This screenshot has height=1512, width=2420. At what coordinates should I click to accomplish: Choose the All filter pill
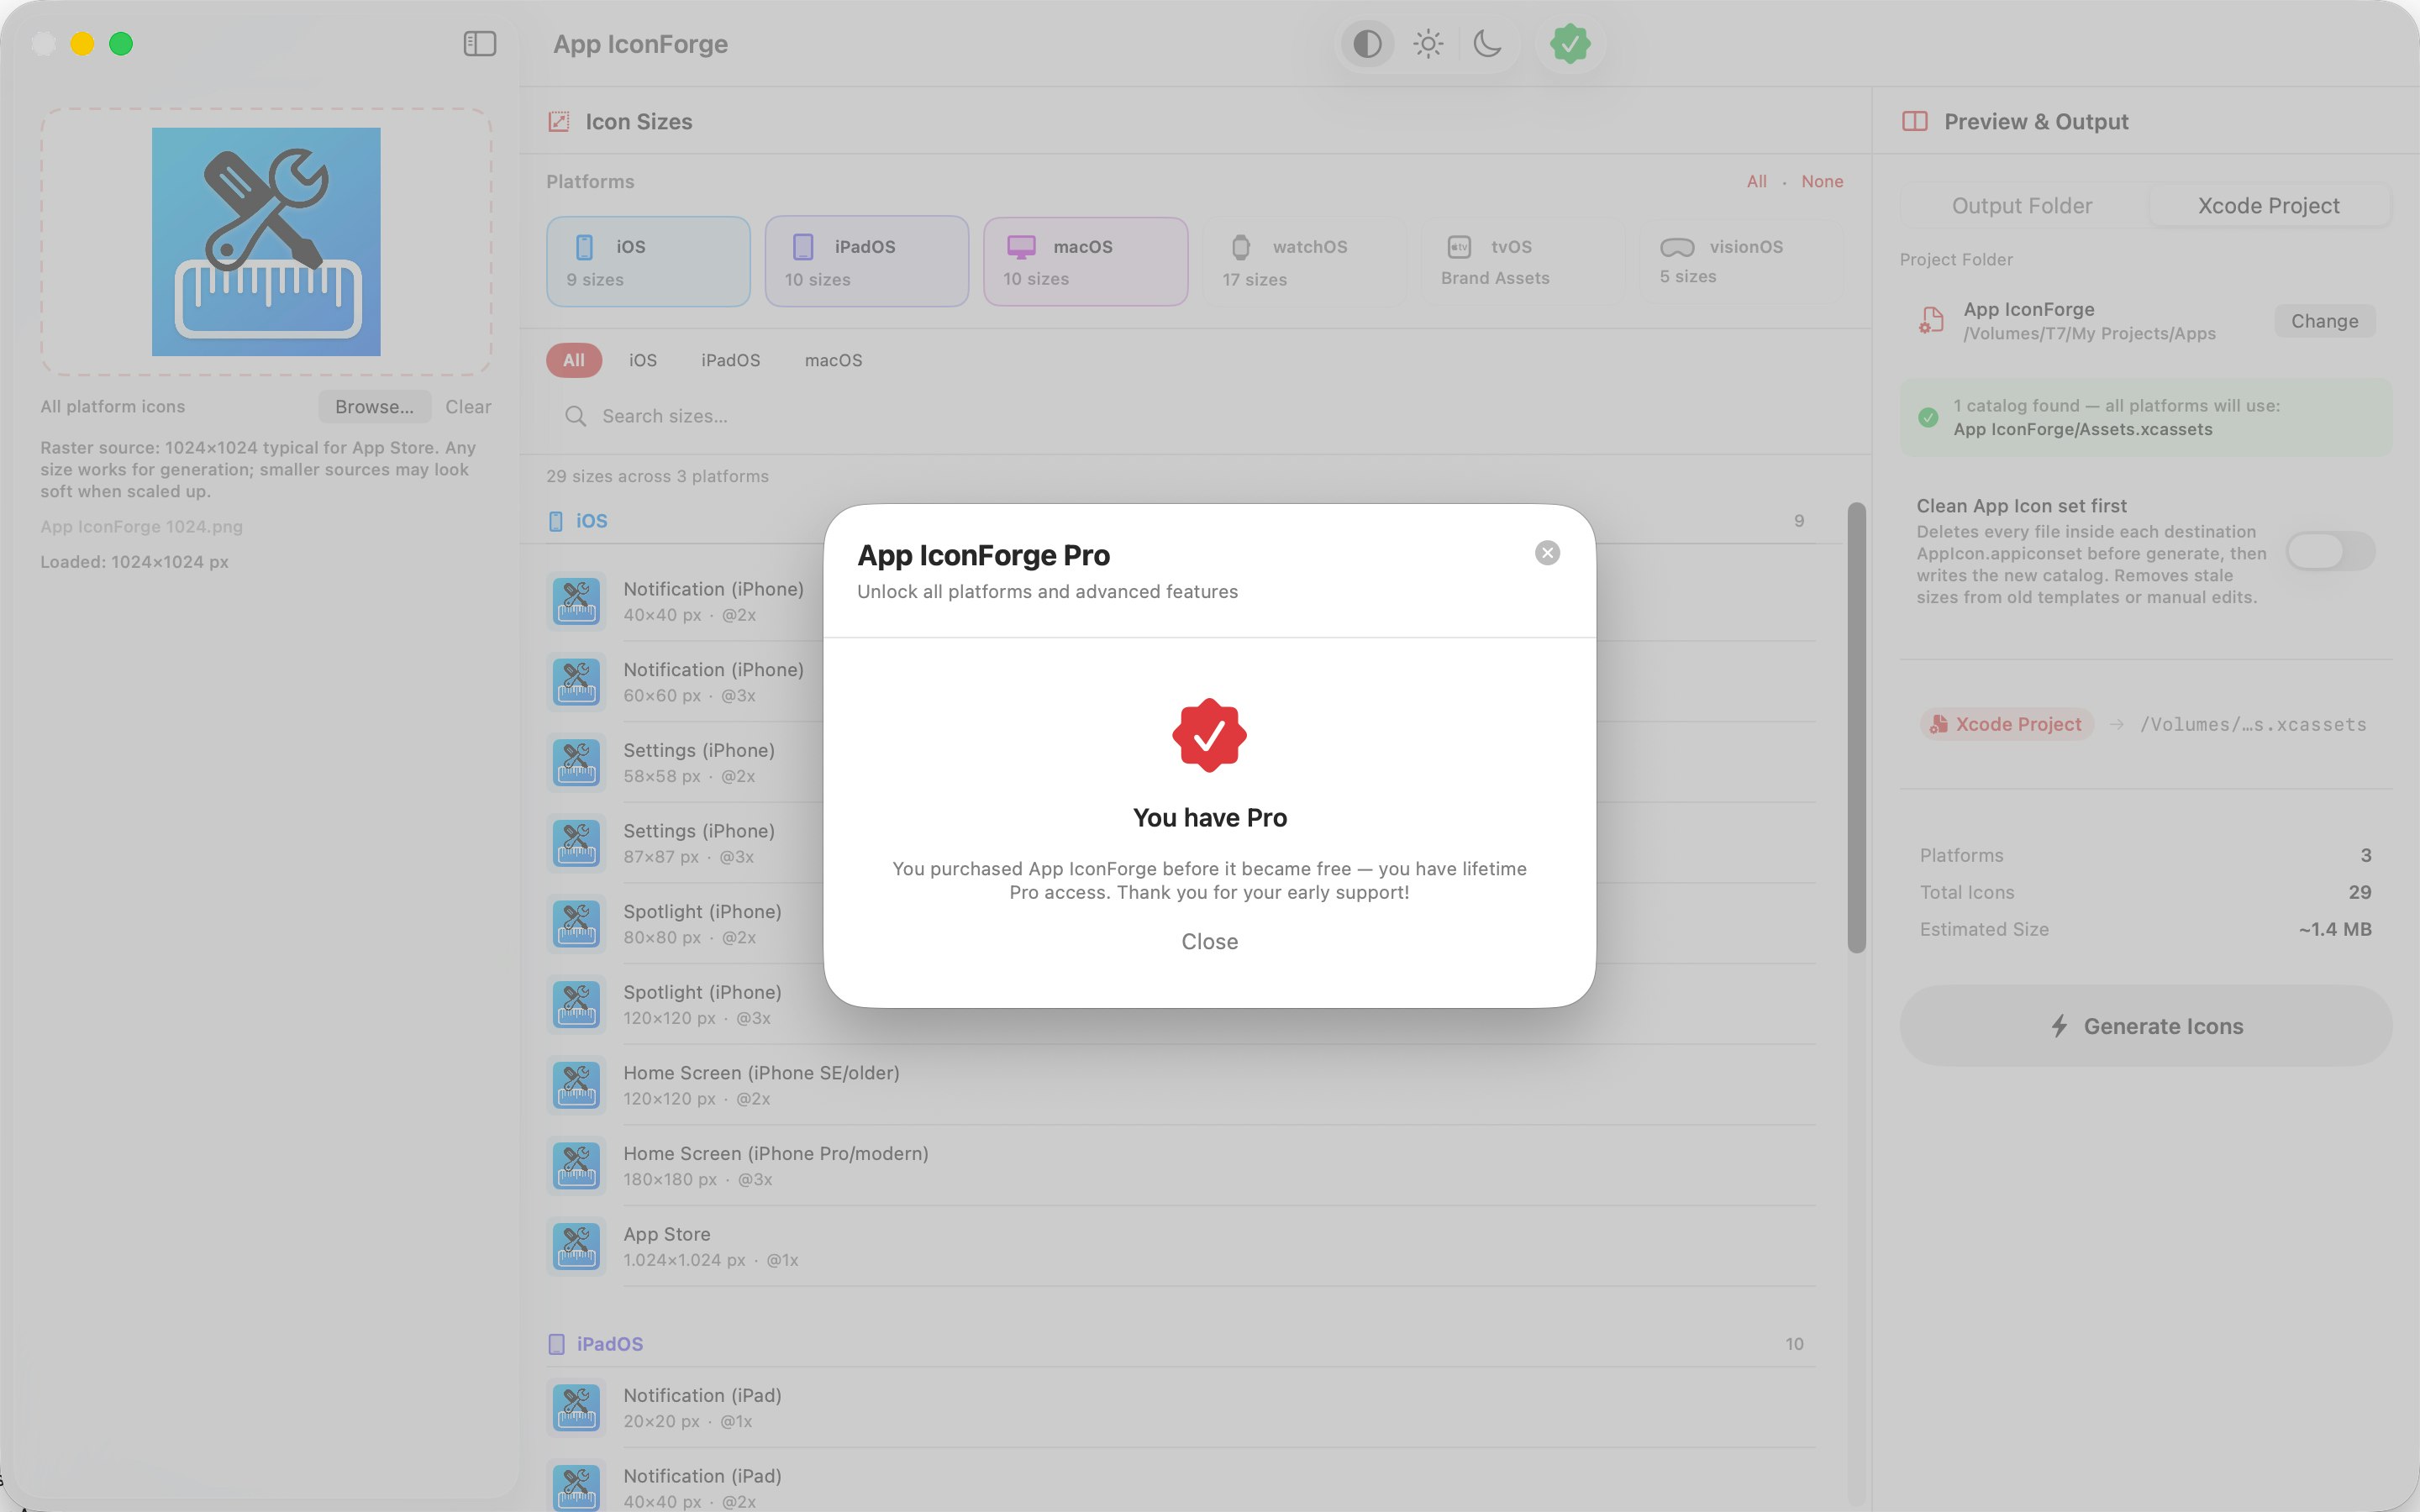coord(574,360)
